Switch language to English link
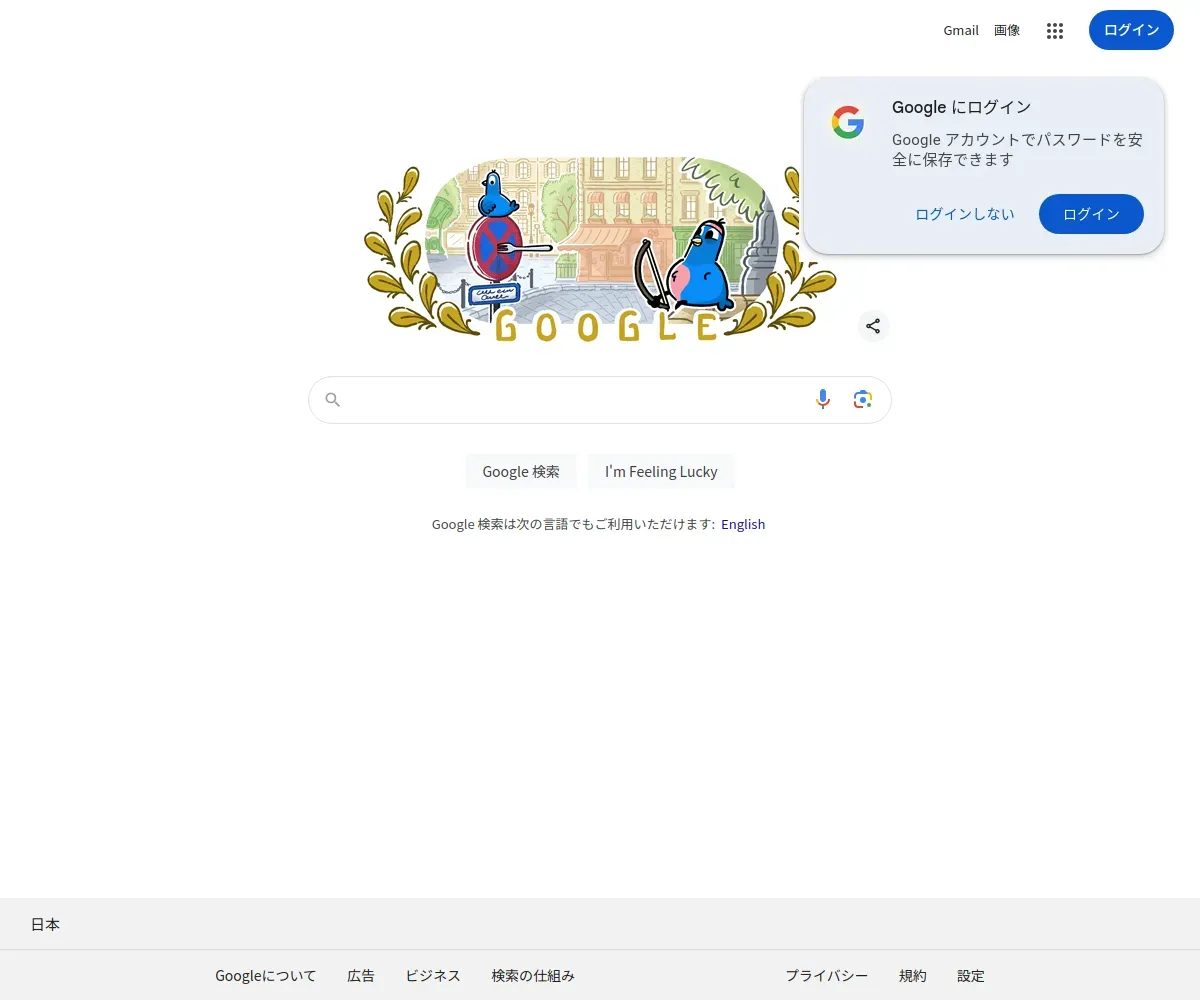The width and height of the screenshot is (1200, 1000). (x=743, y=524)
